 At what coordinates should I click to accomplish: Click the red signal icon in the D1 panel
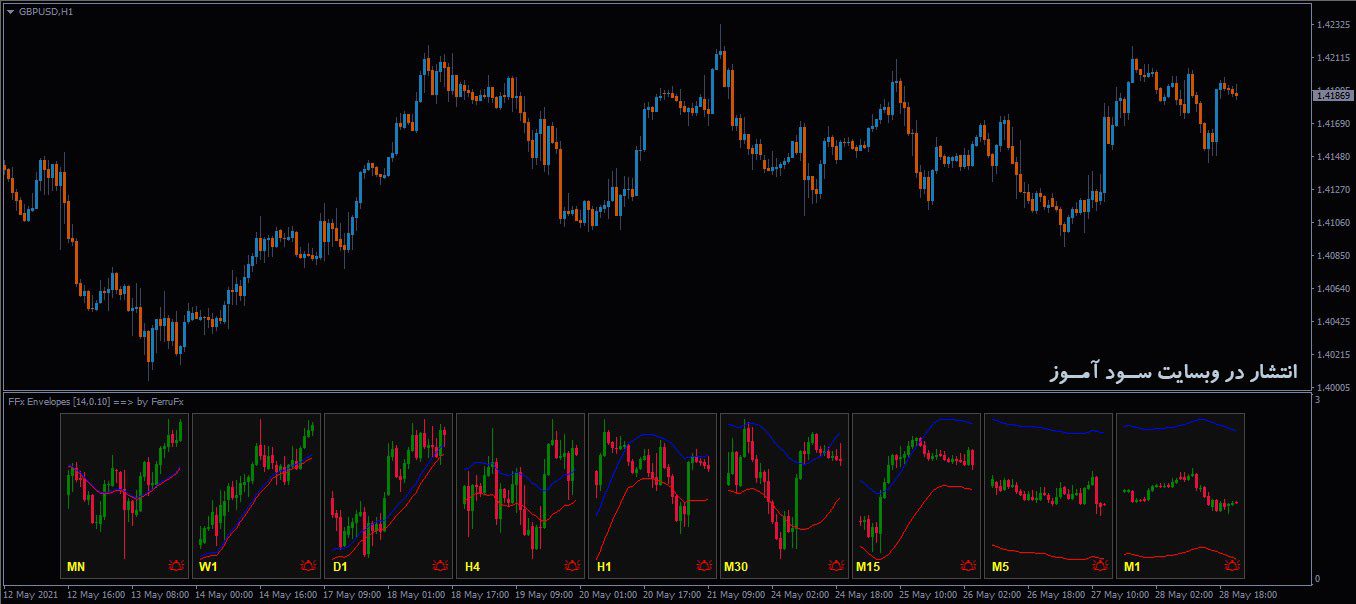pyautogui.click(x=441, y=567)
